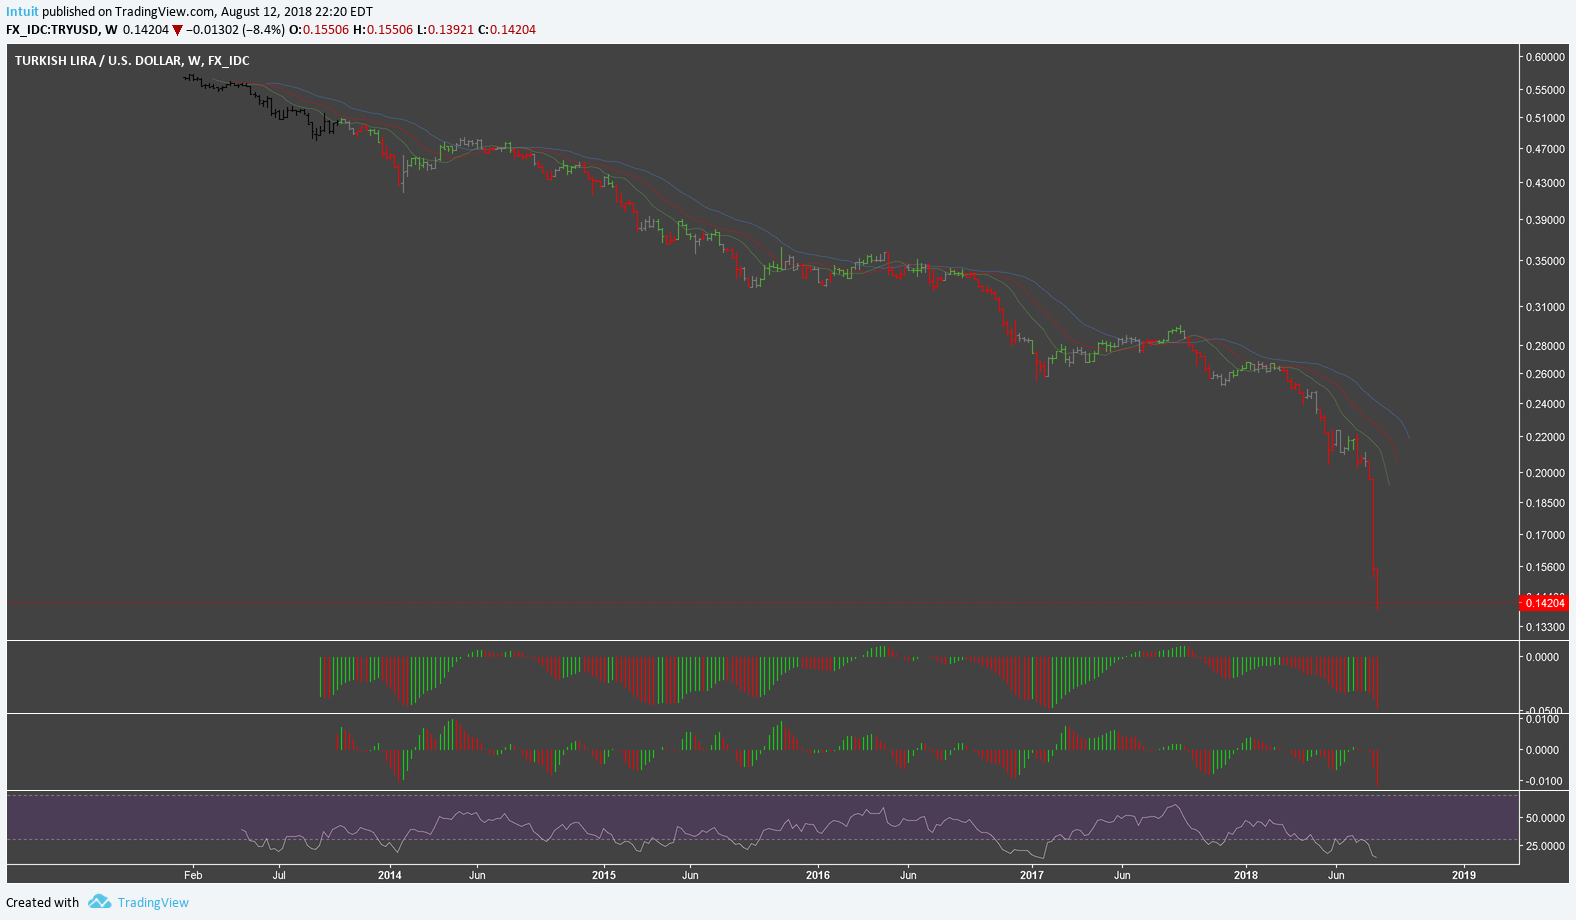The height and width of the screenshot is (920, 1576).
Task: Click the 0.35000 price axis label
Action: tap(1545, 261)
